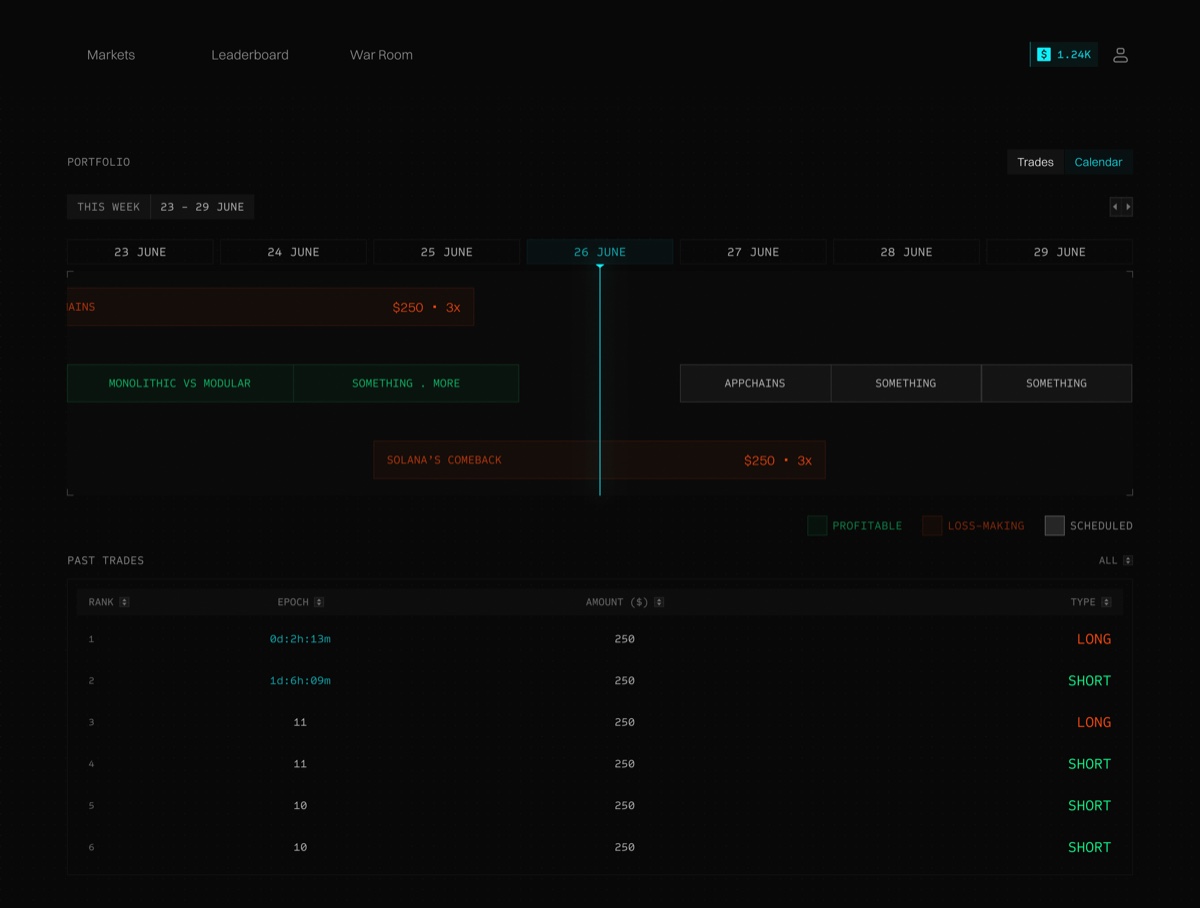1200x908 pixels.
Task: Select the 27 JUNE day header
Action: pos(753,252)
